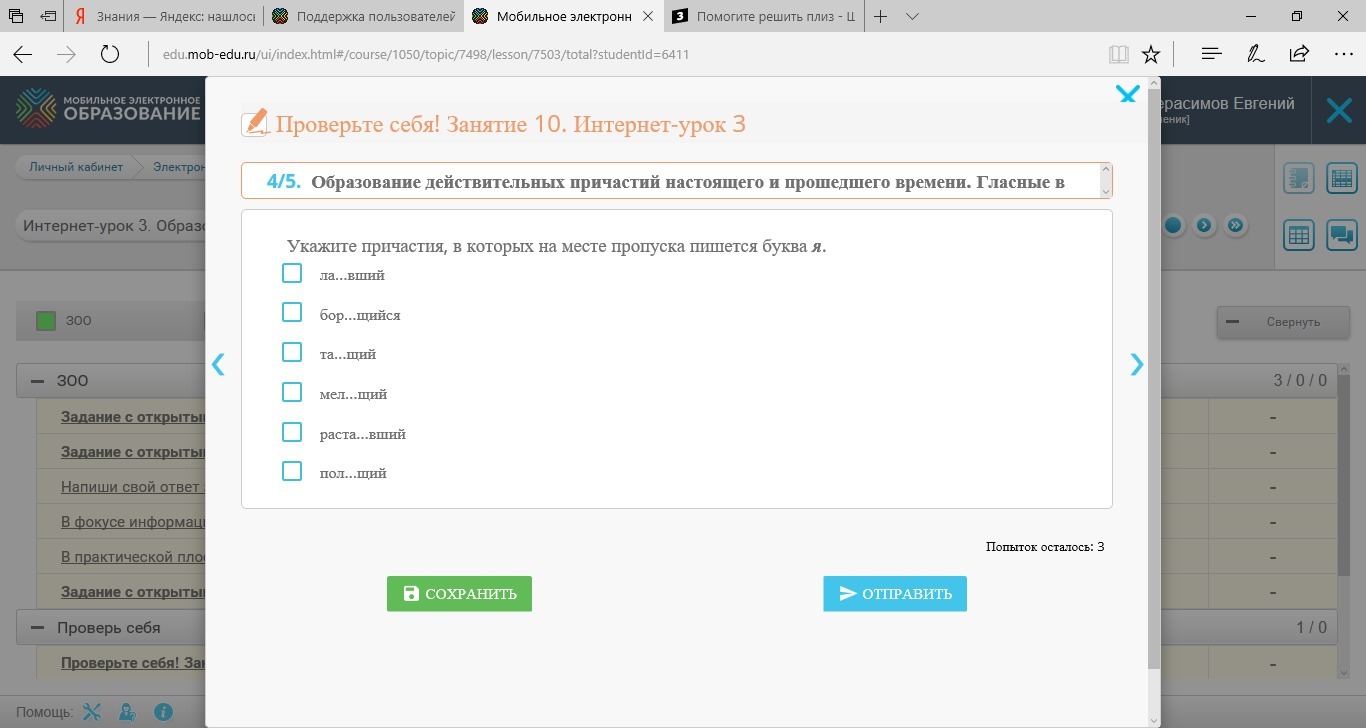Close the 'Мобильное электронн' tab
This screenshot has height=728, width=1366.
tap(650, 17)
